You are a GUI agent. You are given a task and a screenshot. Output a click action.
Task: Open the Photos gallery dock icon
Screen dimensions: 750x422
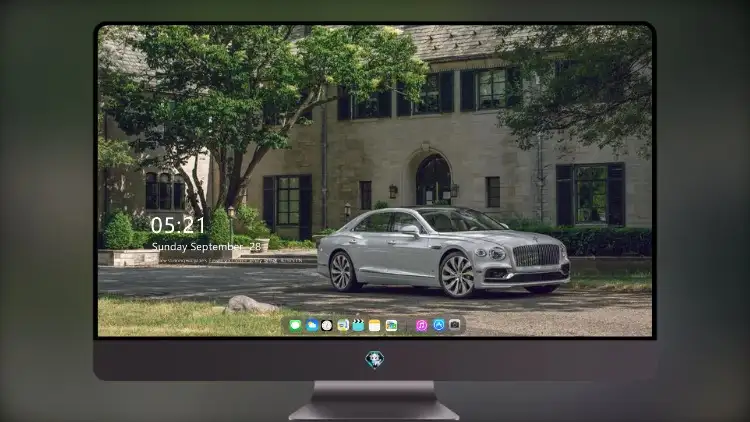tap(391, 325)
